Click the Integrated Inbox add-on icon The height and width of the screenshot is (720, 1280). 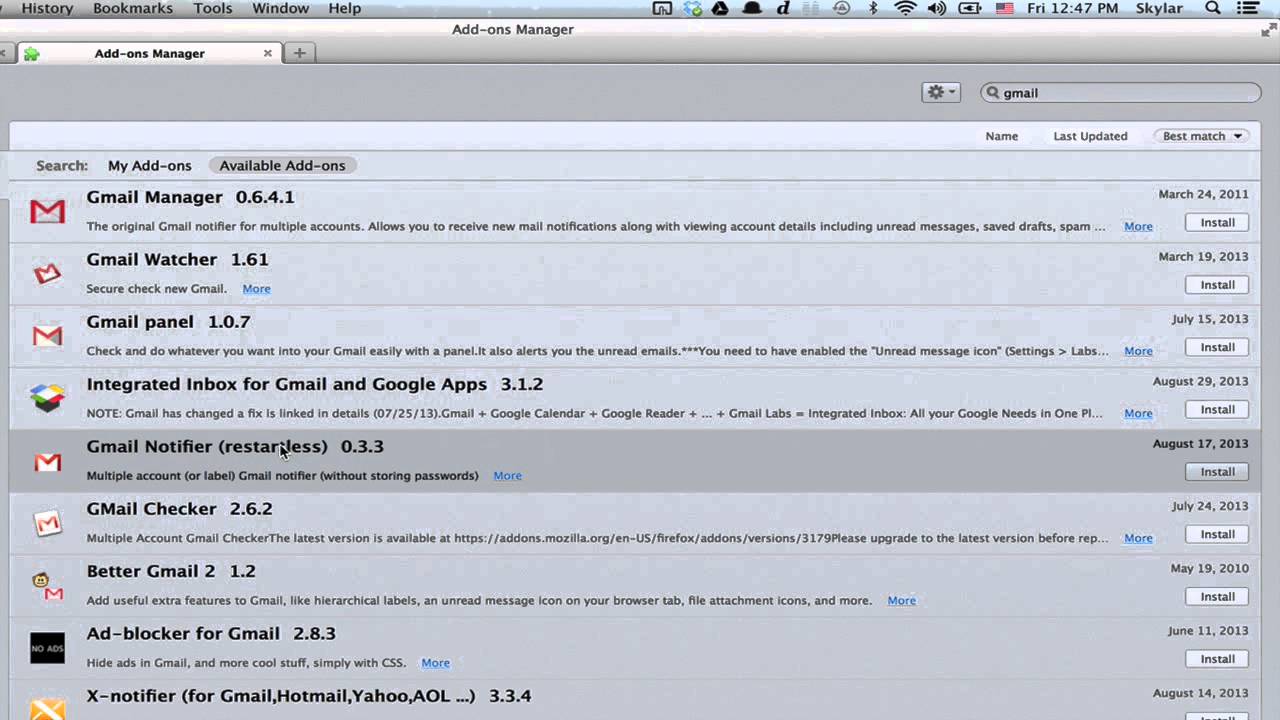(x=47, y=398)
